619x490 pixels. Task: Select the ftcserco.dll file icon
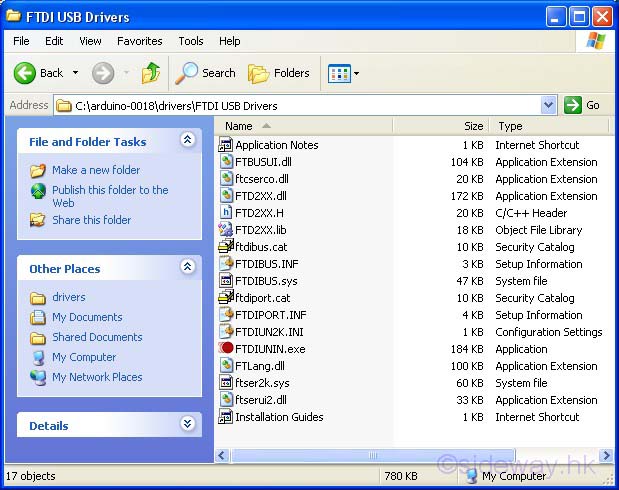tap(226, 179)
